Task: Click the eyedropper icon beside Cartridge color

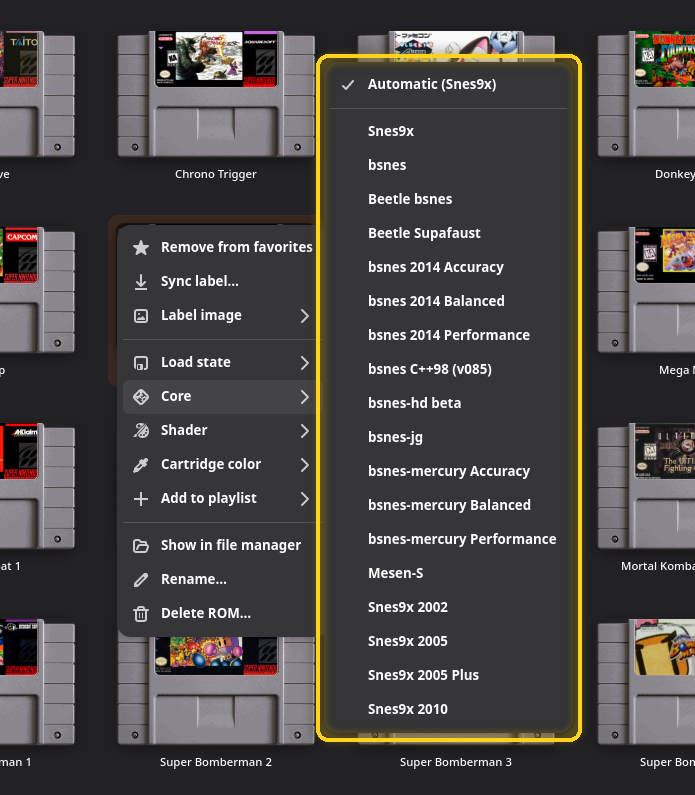Action: click(x=141, y=465)
